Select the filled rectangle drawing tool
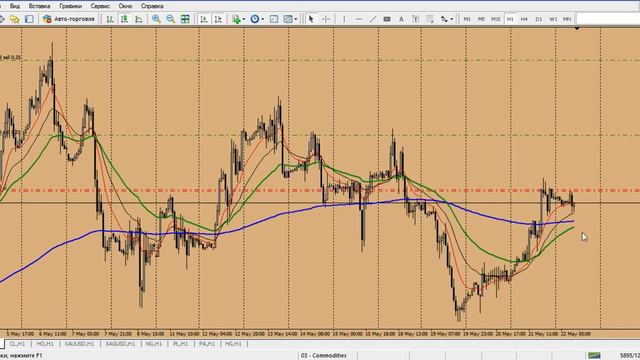Image resolution: width=640 pixels, height=360 pixels. [387, 19]
